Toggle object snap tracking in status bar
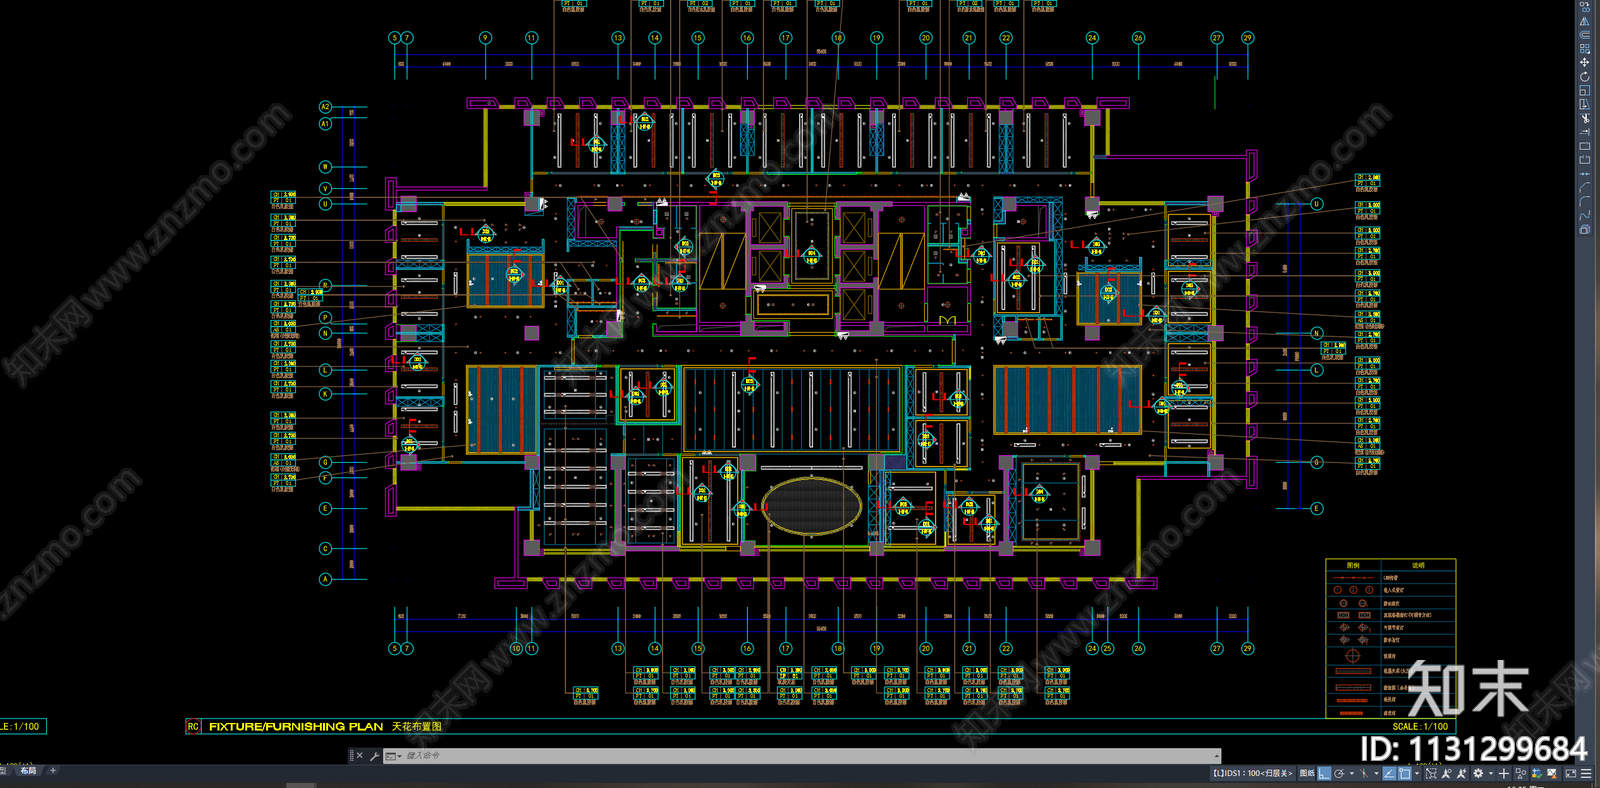 [1389, 773]
